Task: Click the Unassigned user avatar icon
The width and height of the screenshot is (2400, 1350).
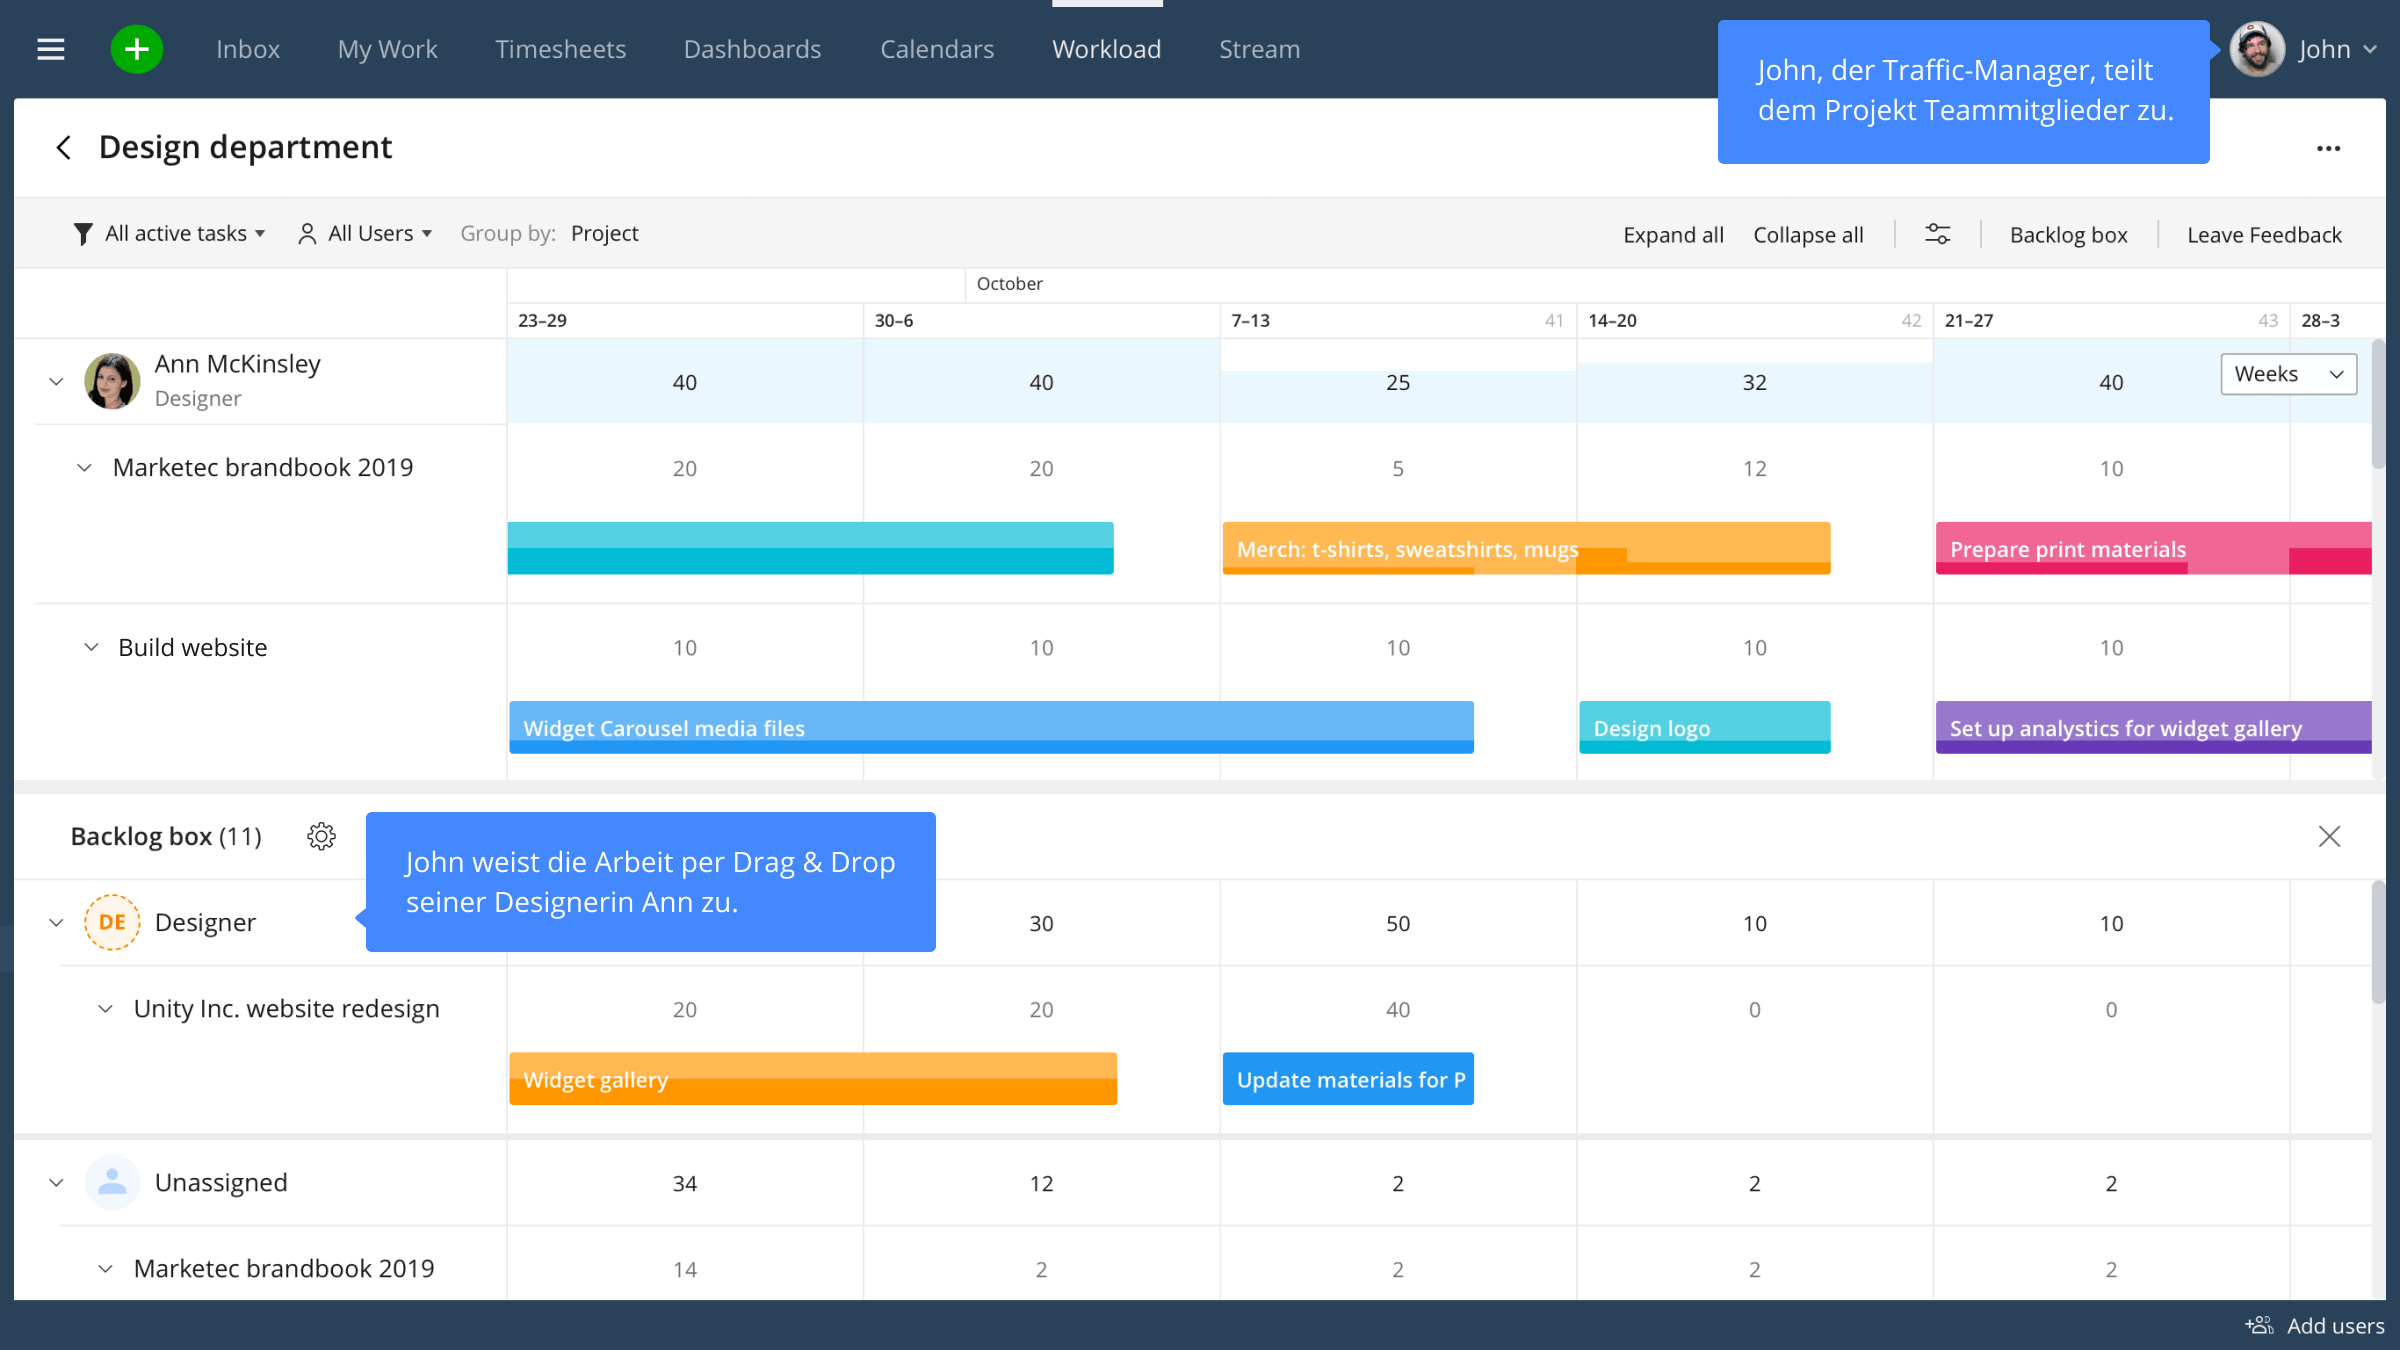Action: click(x=112, y=1182)
